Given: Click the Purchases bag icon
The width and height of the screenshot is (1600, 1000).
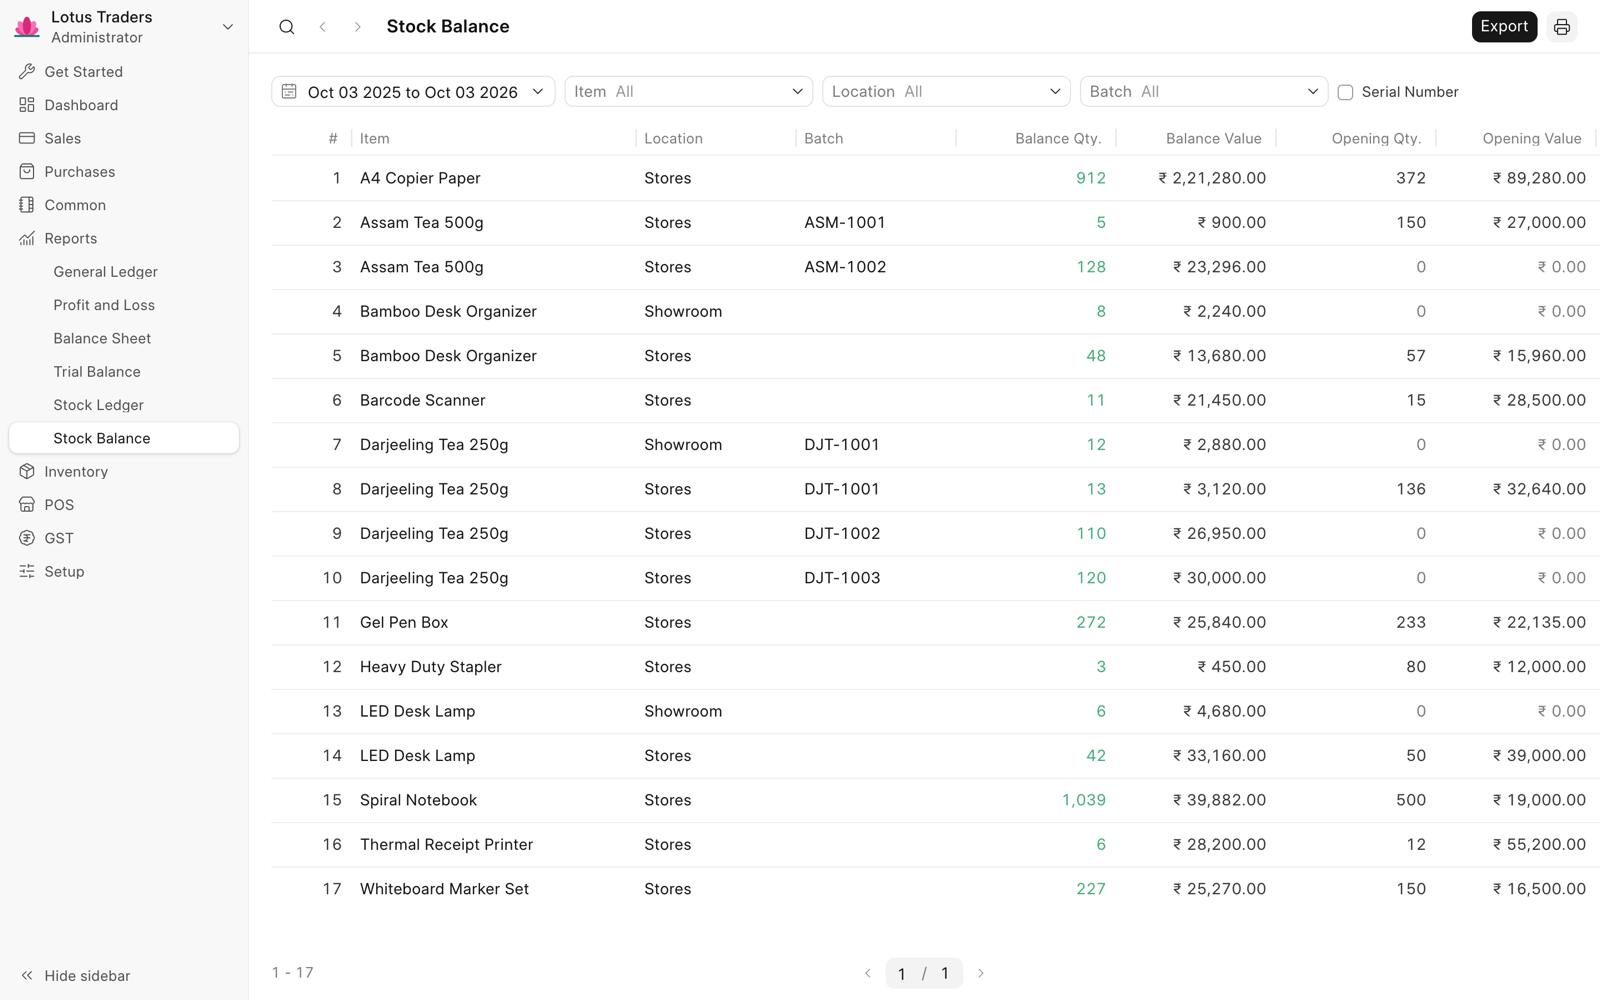Looking at the screenshot, I should tap(27, 172).
